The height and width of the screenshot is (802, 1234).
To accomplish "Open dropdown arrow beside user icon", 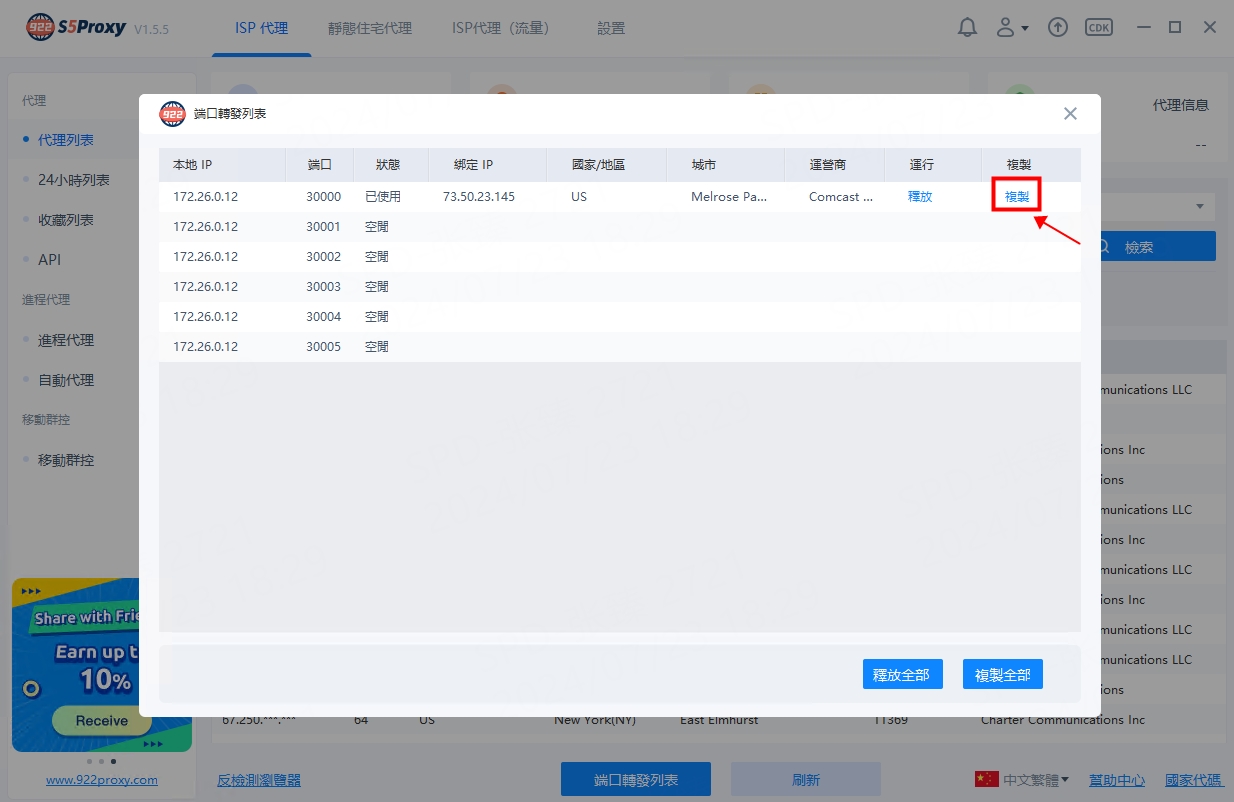I will point(1025,29).
